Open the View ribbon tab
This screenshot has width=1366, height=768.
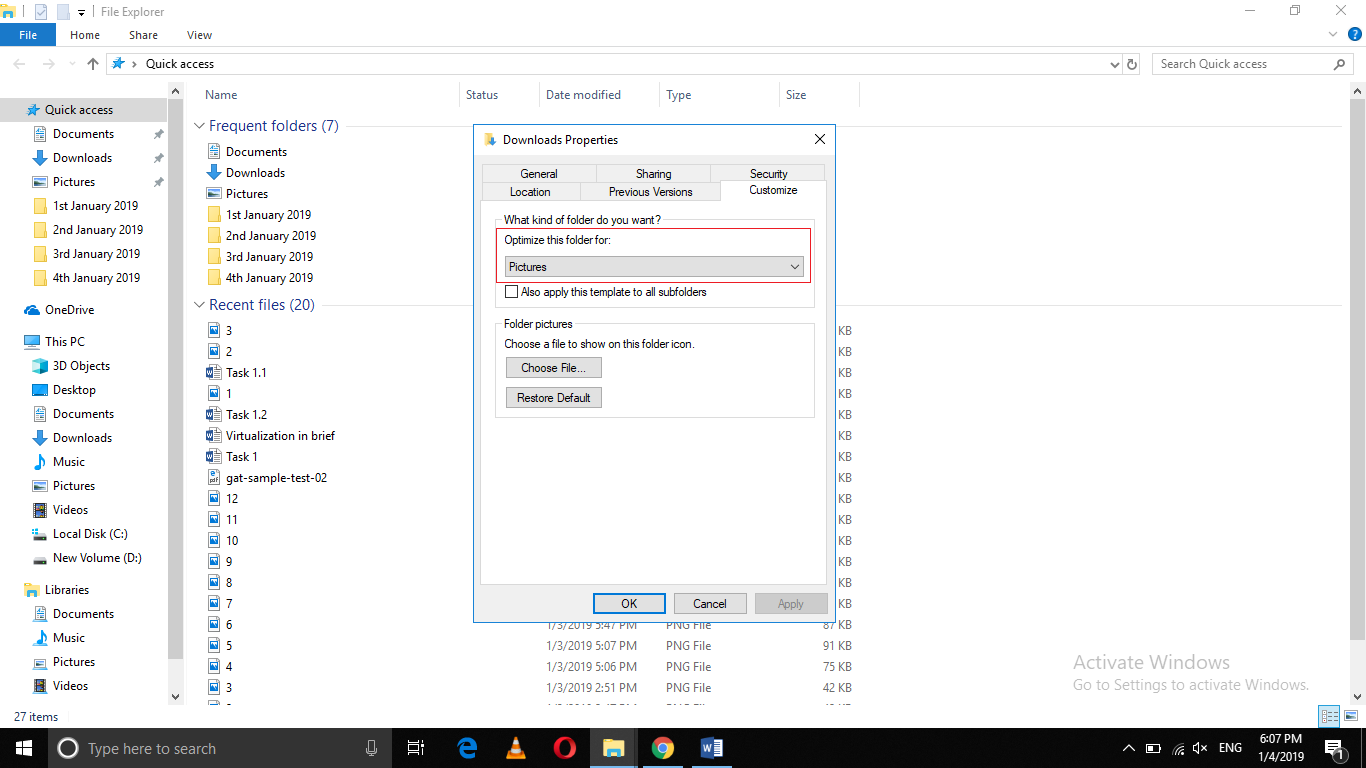tap(199, 35)
